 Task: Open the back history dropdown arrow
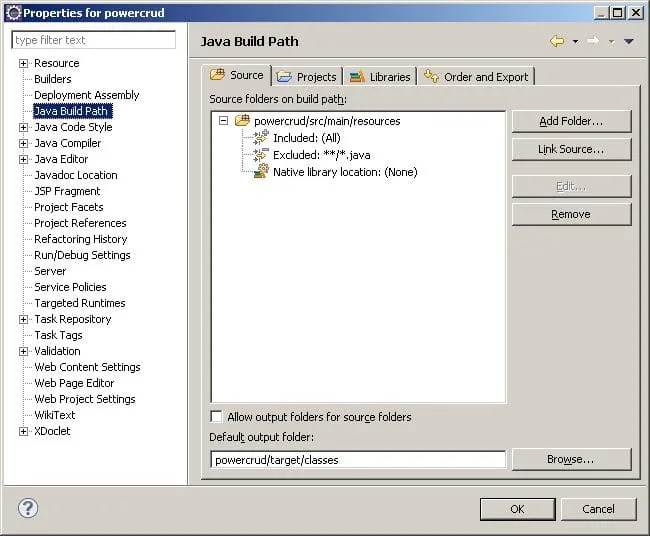(575, 41)
